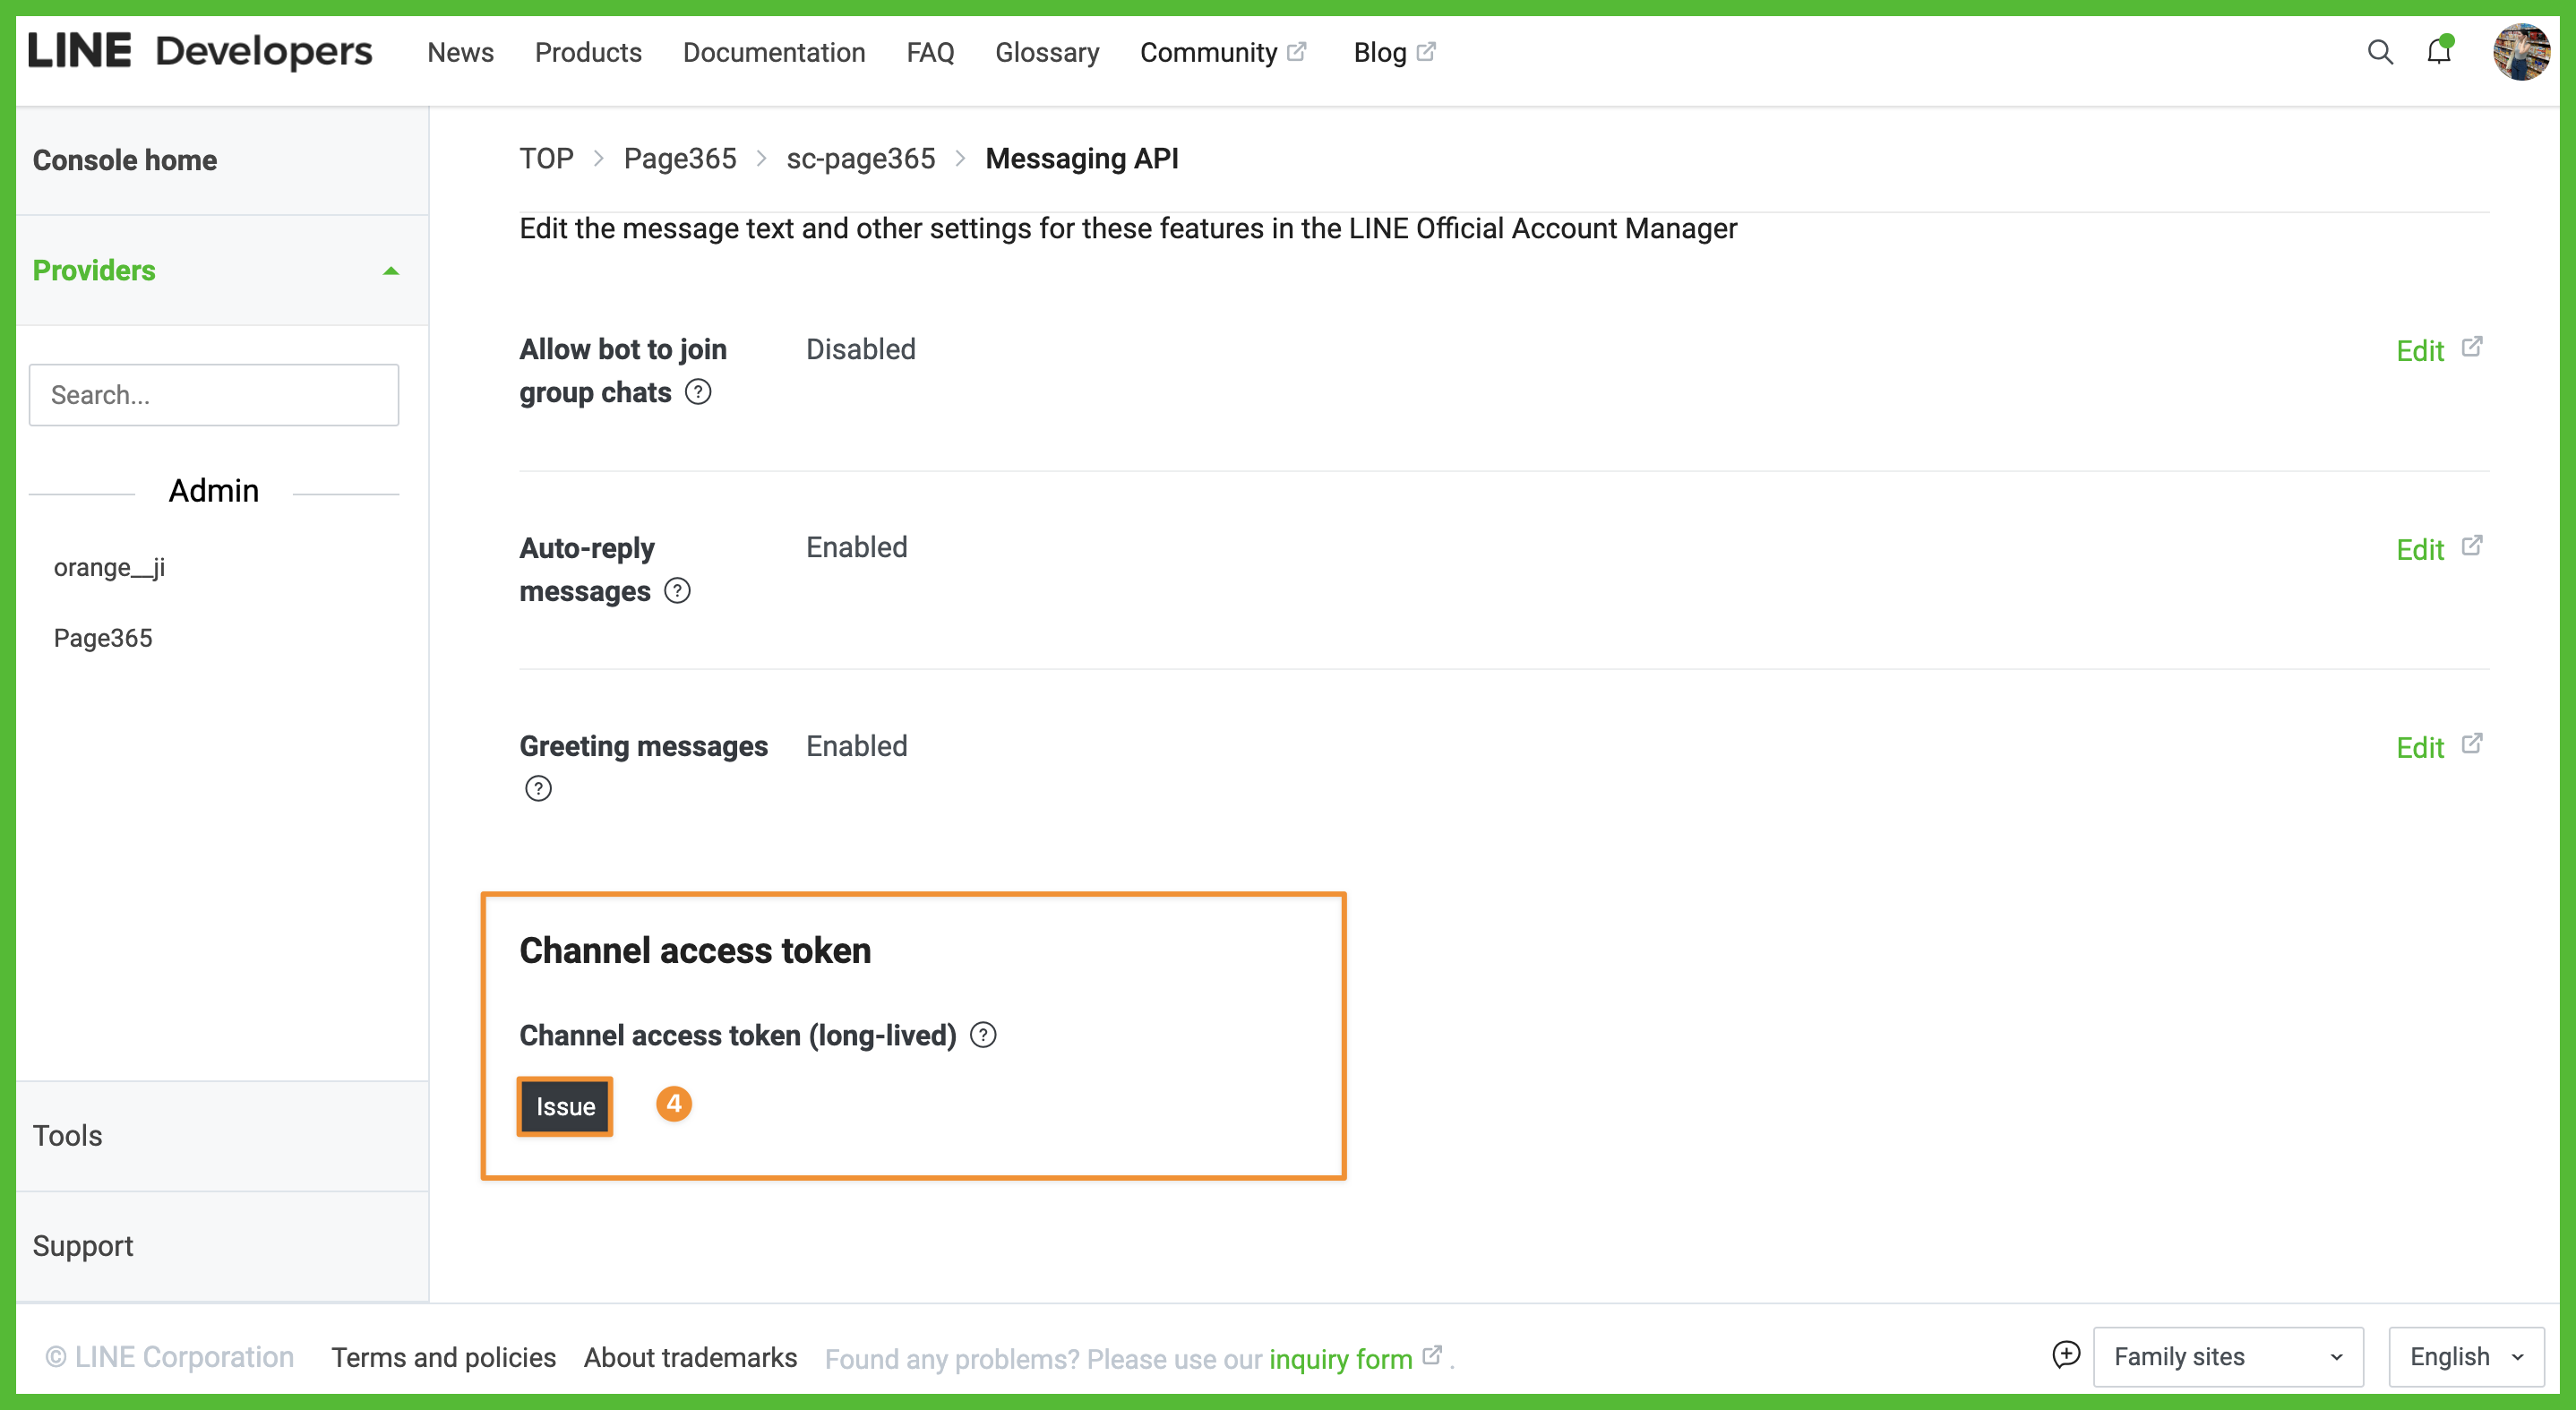Click the feedback chat bubble icon in footer
Viewport: 2576px width, 1410px height.
click(2066, 1355)
